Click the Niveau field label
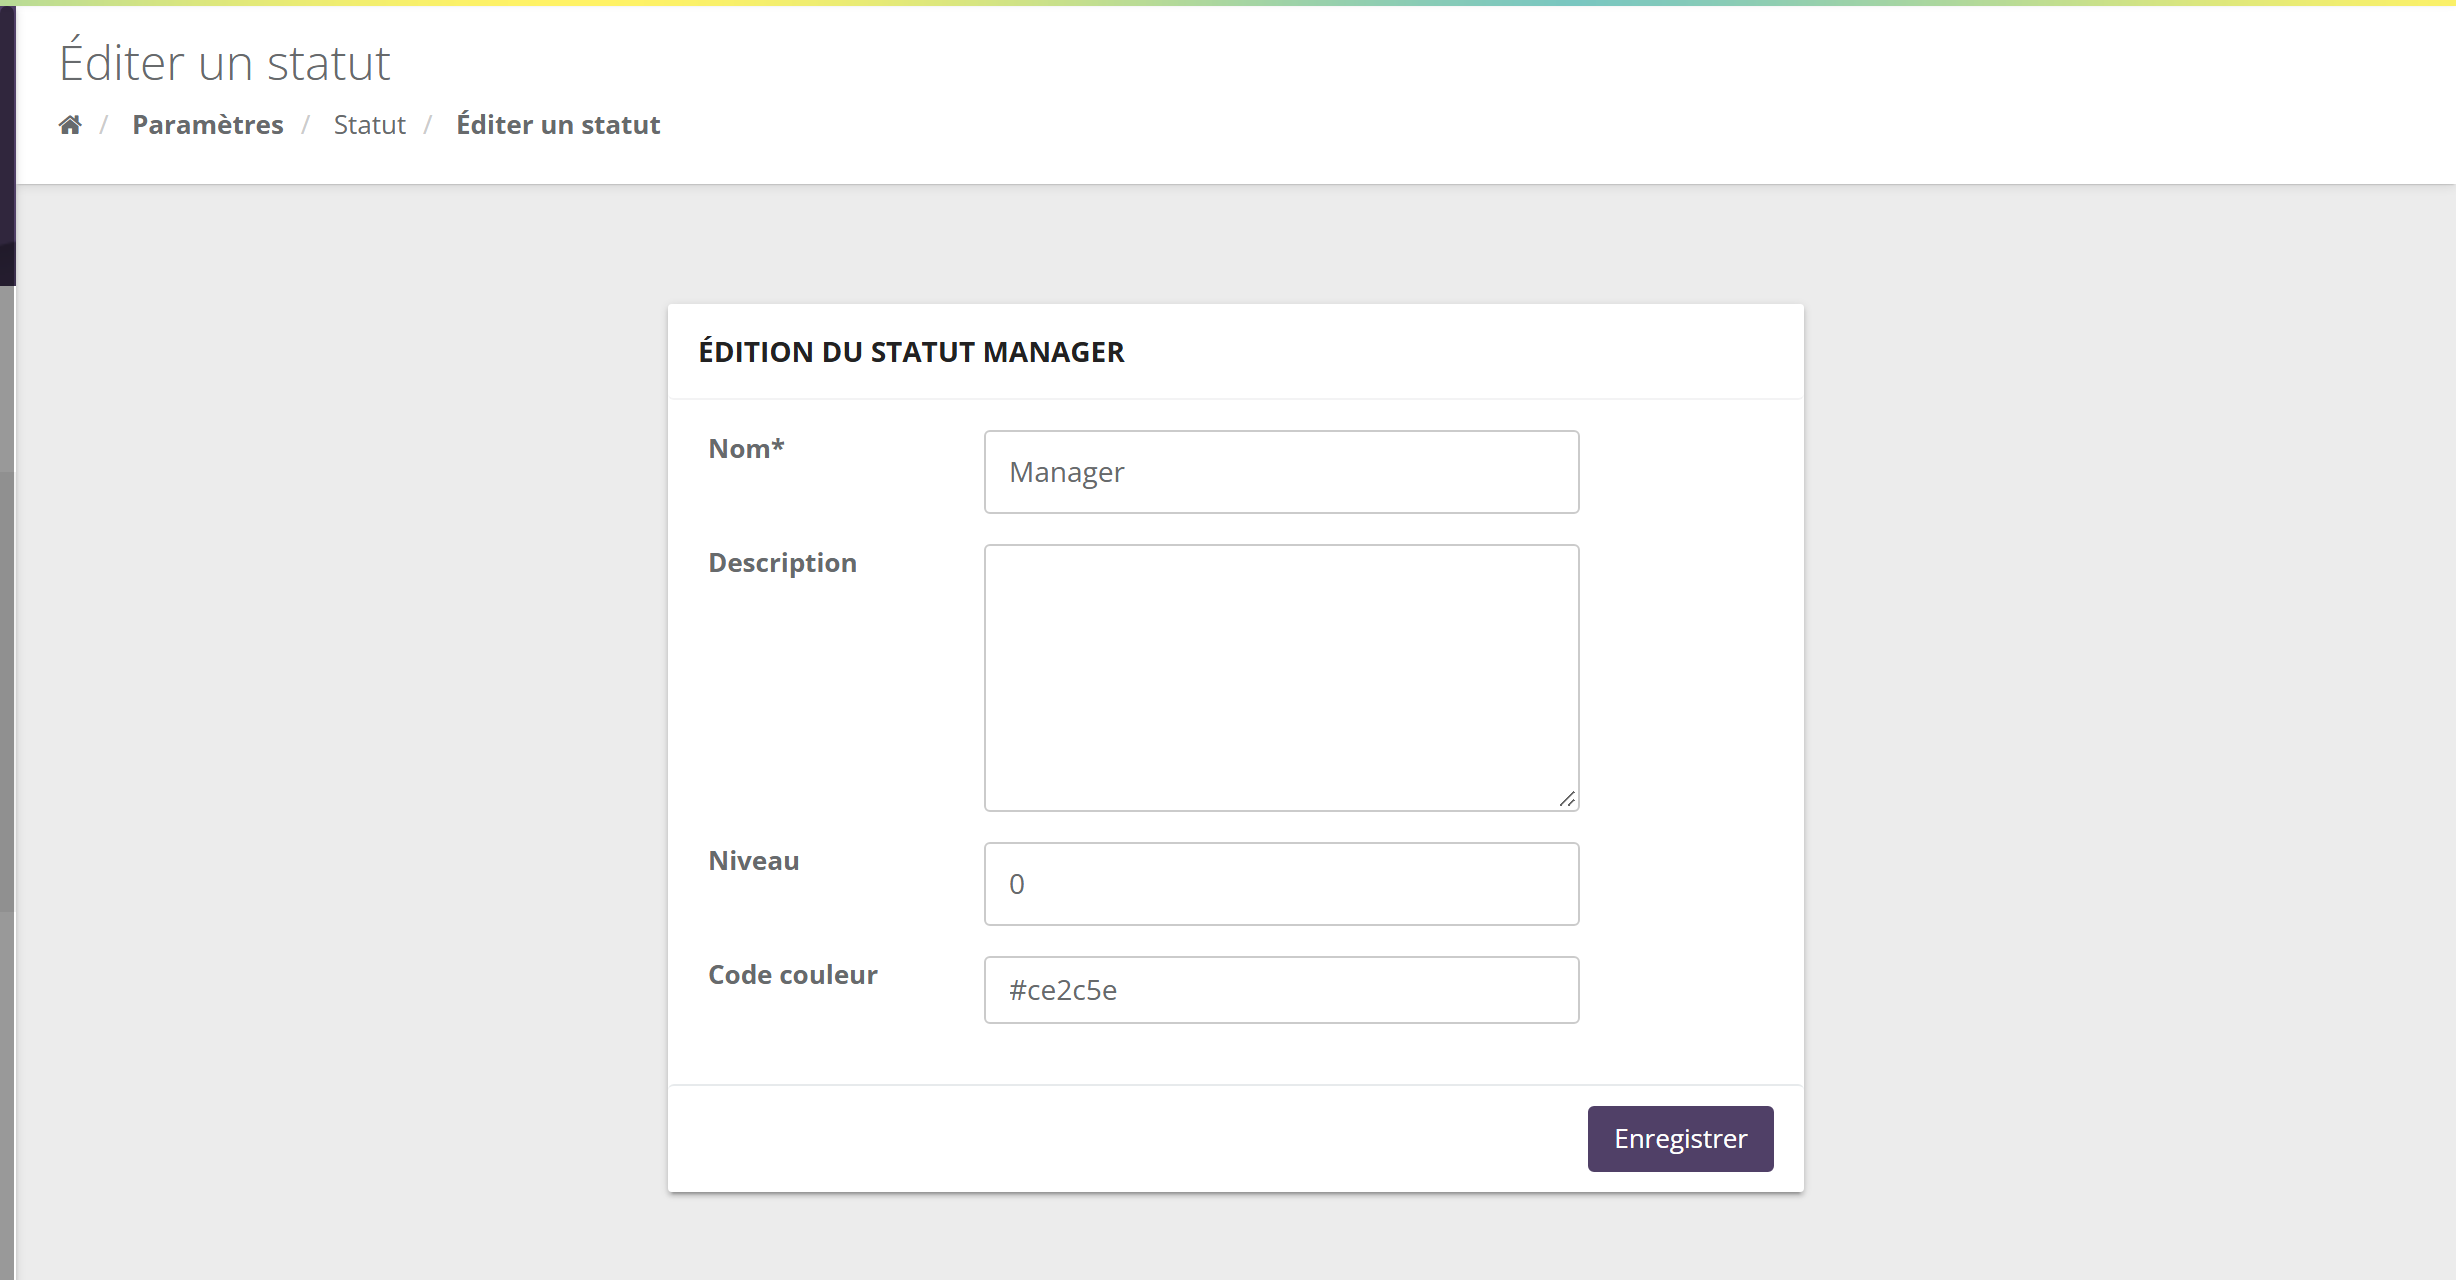Image resolution: width=2456 pixels, height=1280 pixels. coord(753,861)
